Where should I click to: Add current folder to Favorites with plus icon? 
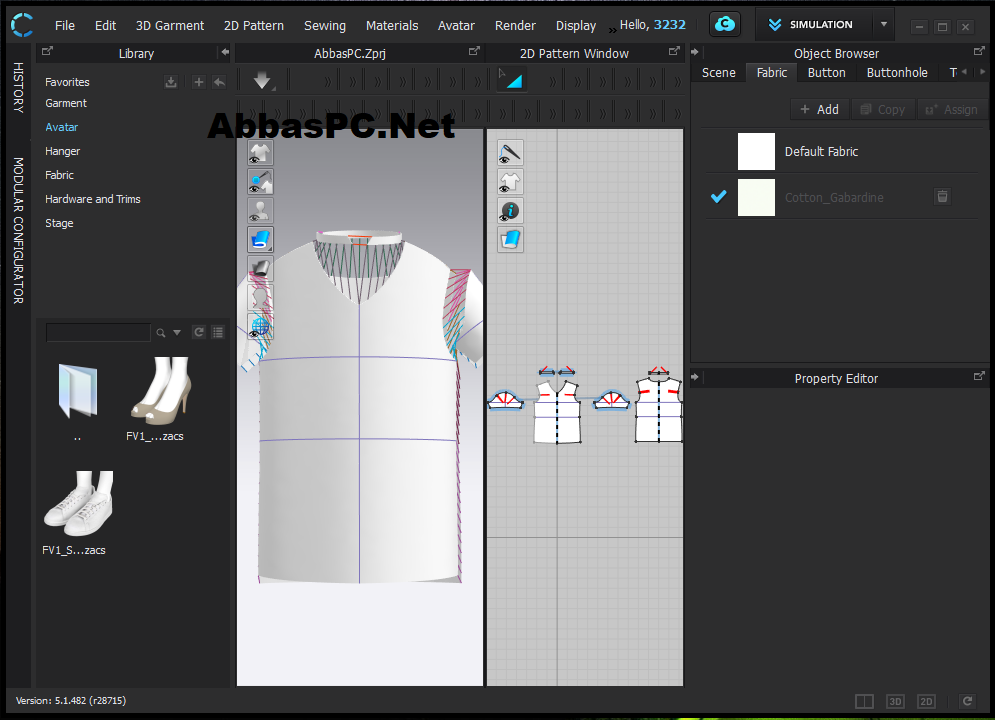tap(199, 82)
